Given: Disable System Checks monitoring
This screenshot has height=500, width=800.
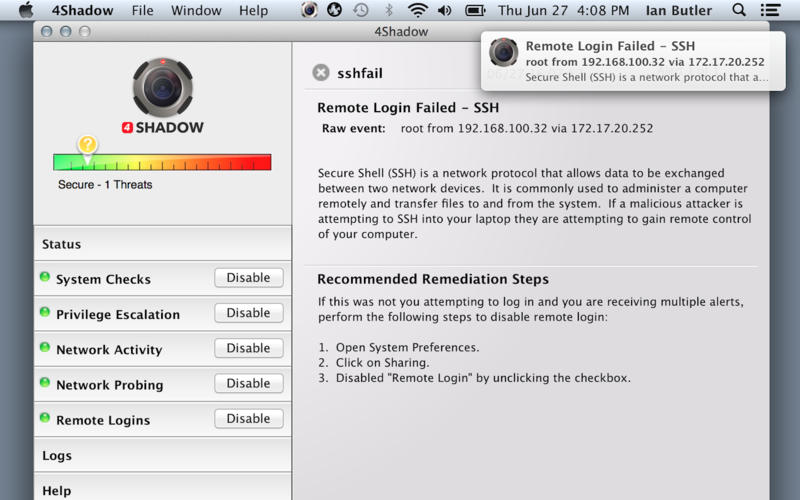Looking at the screenshot, I should coord(248,278).
